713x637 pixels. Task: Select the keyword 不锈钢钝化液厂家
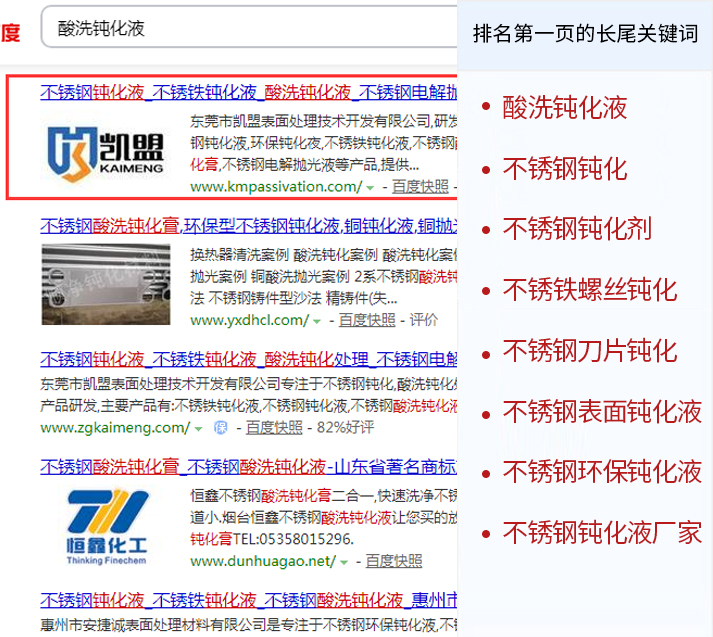coord(602,532)
